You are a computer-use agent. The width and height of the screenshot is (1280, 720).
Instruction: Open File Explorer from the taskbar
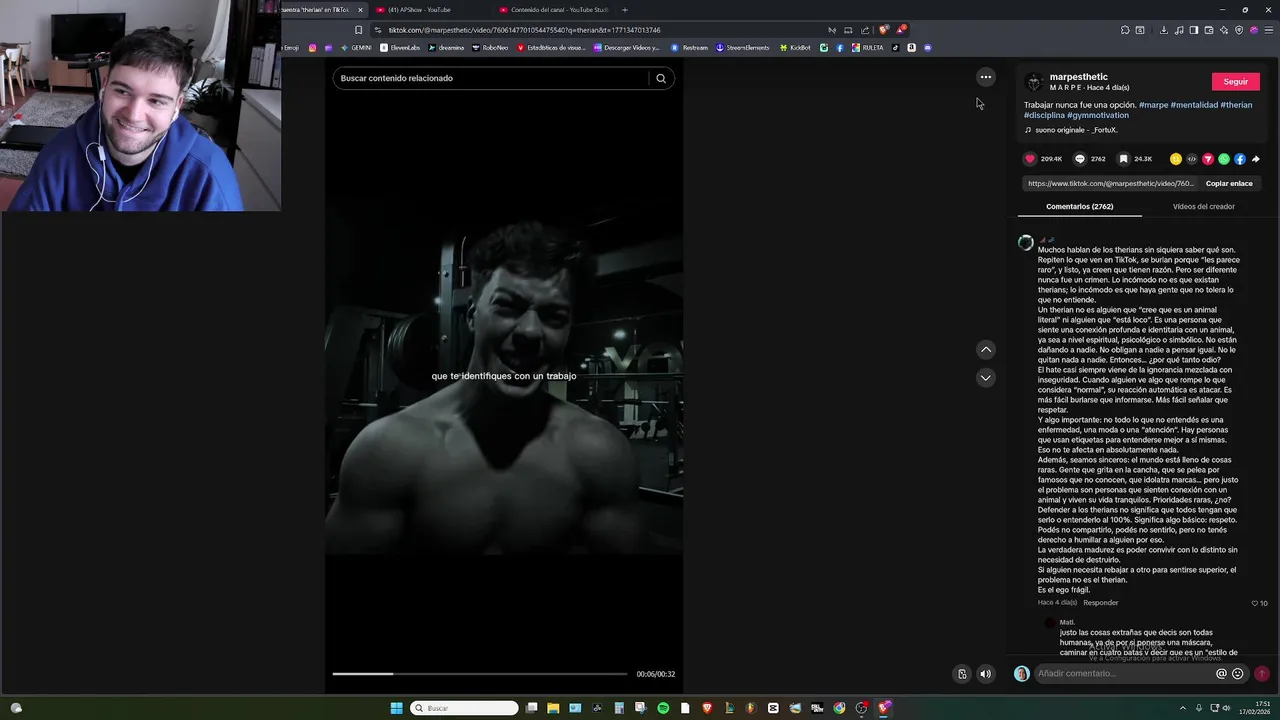[553, 708]
